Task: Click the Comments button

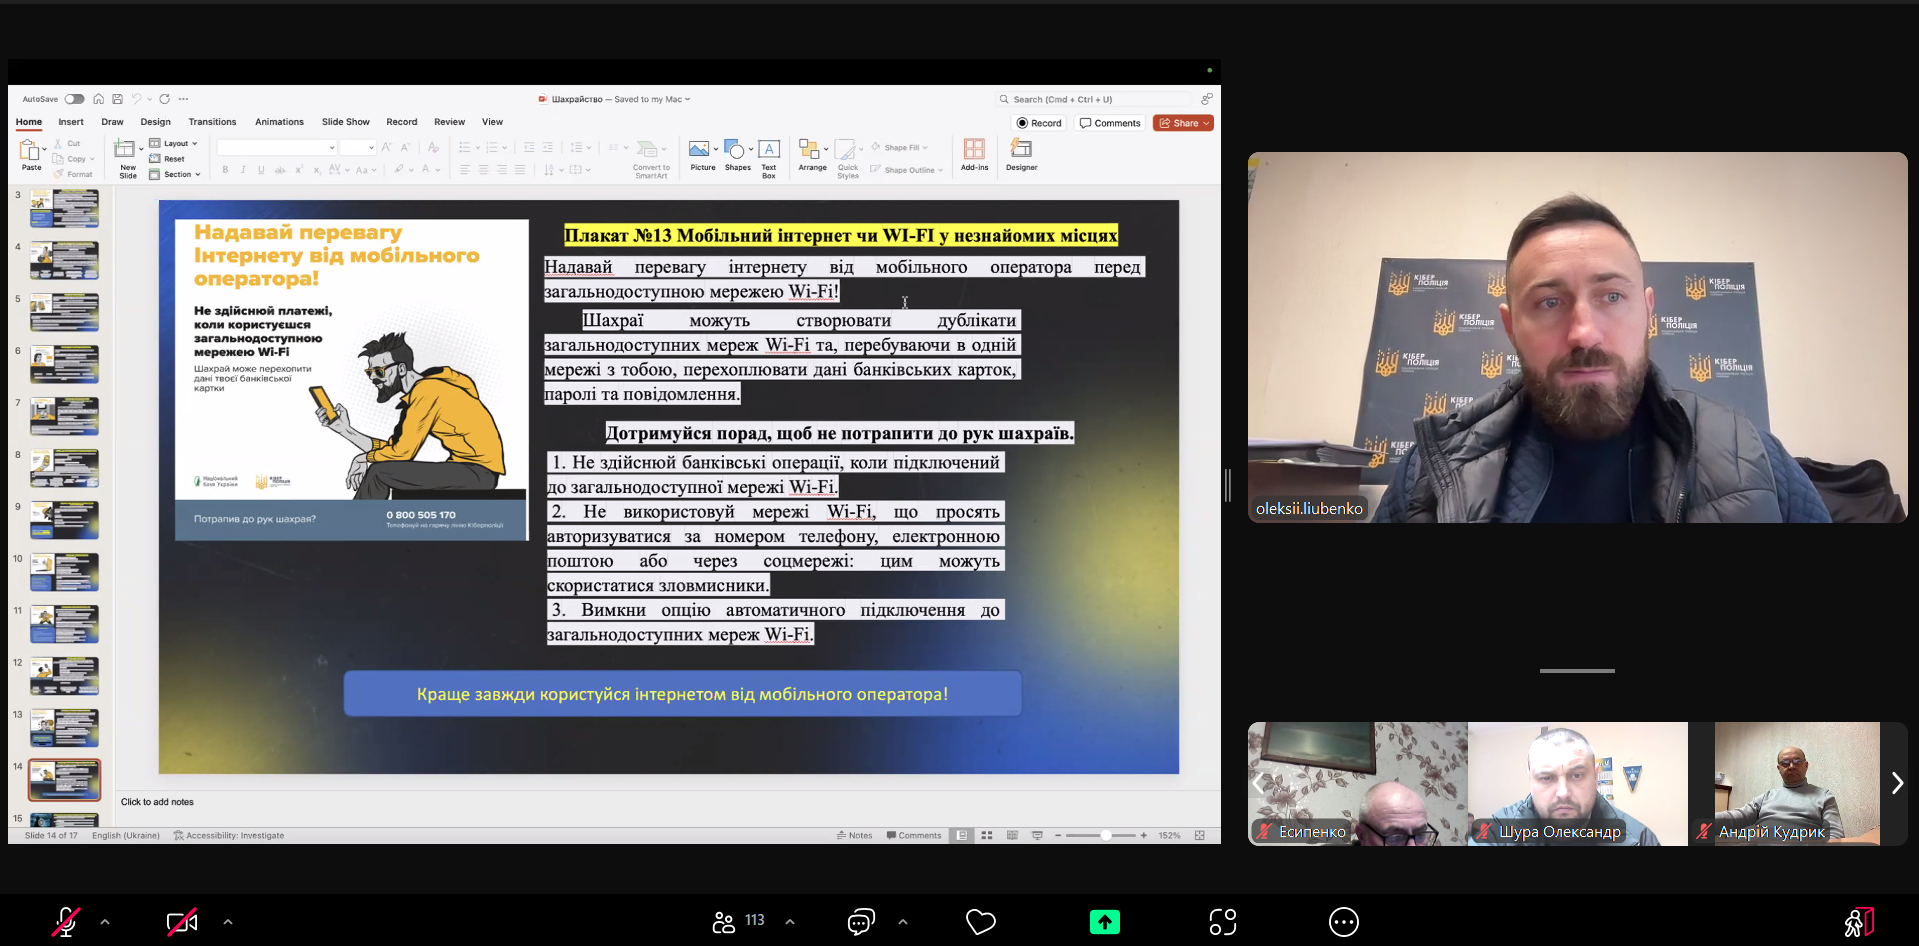Action: tap(1110, 123)
